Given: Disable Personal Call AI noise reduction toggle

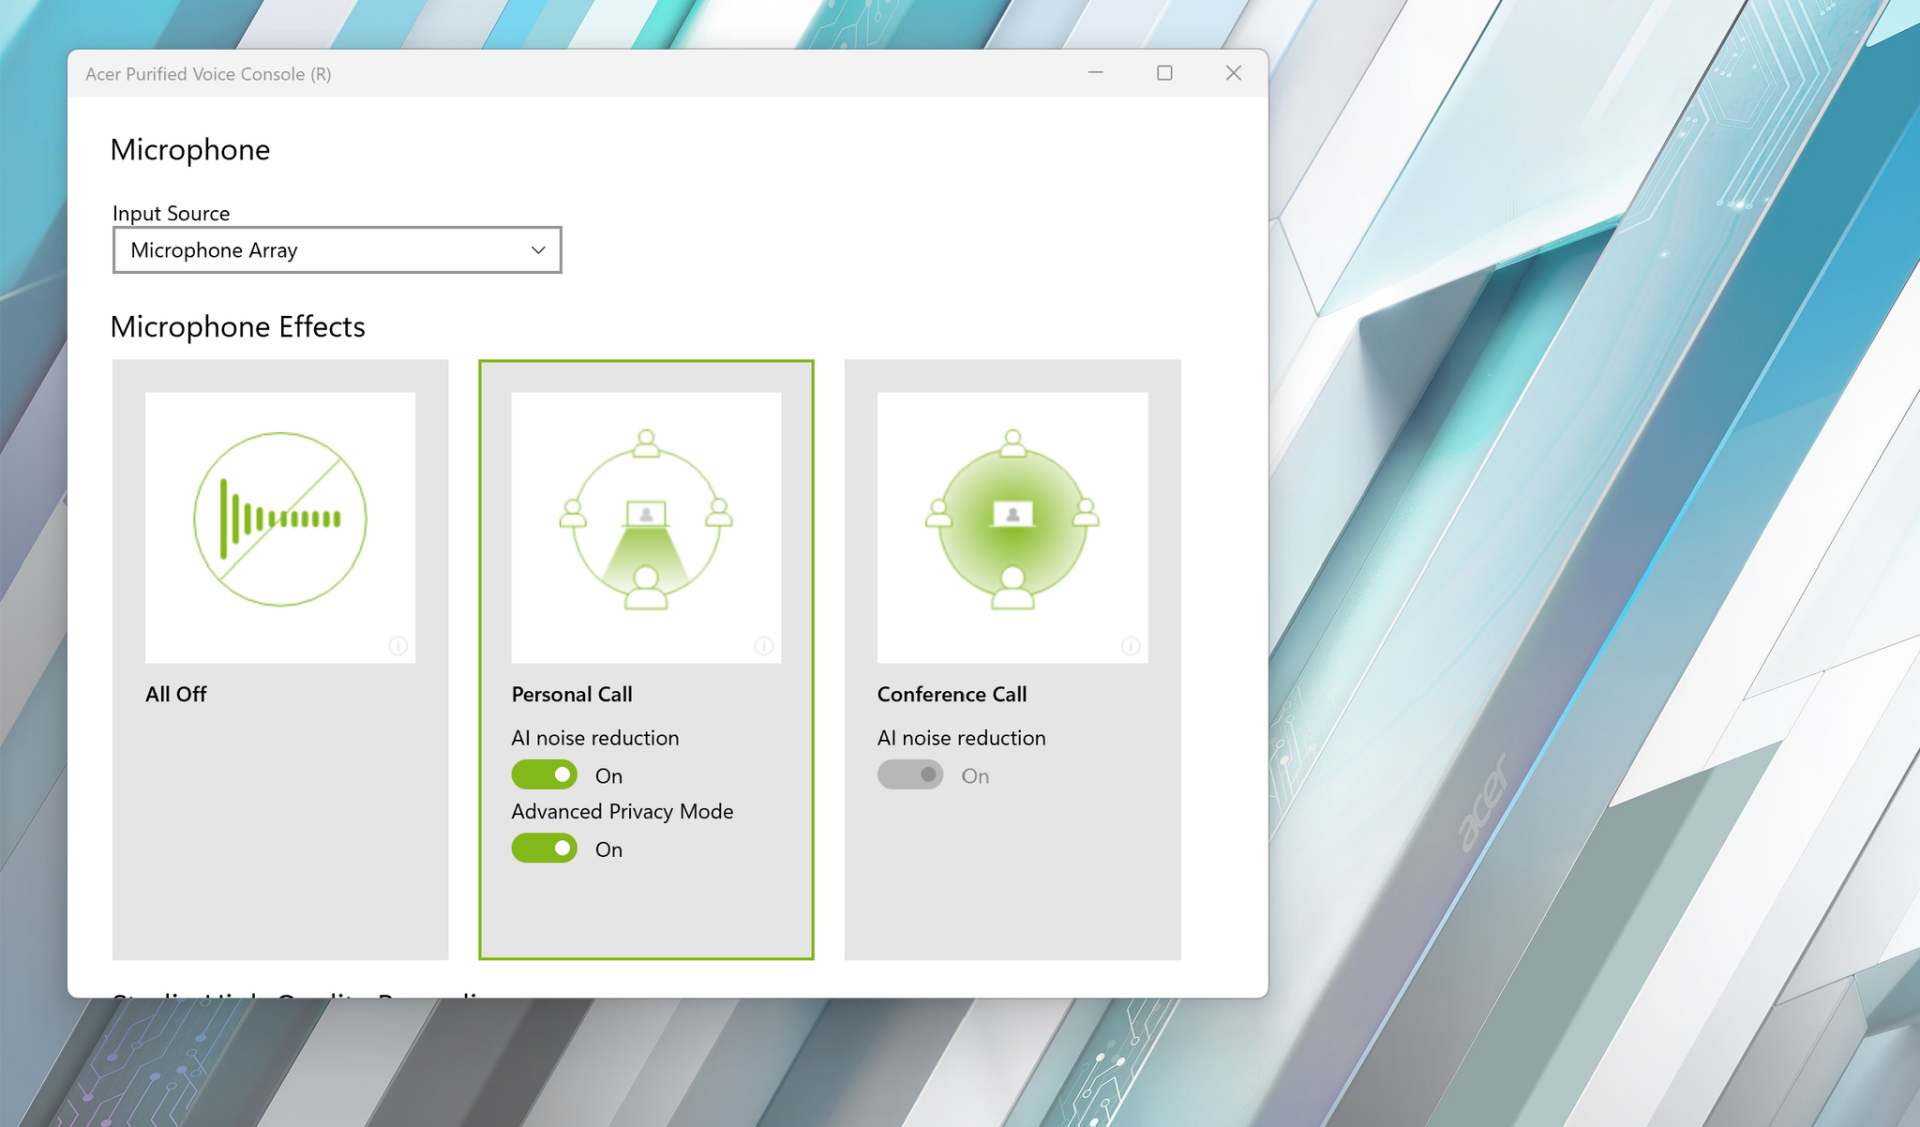Looking at the screenshot, I should click(x=544, y=775).
